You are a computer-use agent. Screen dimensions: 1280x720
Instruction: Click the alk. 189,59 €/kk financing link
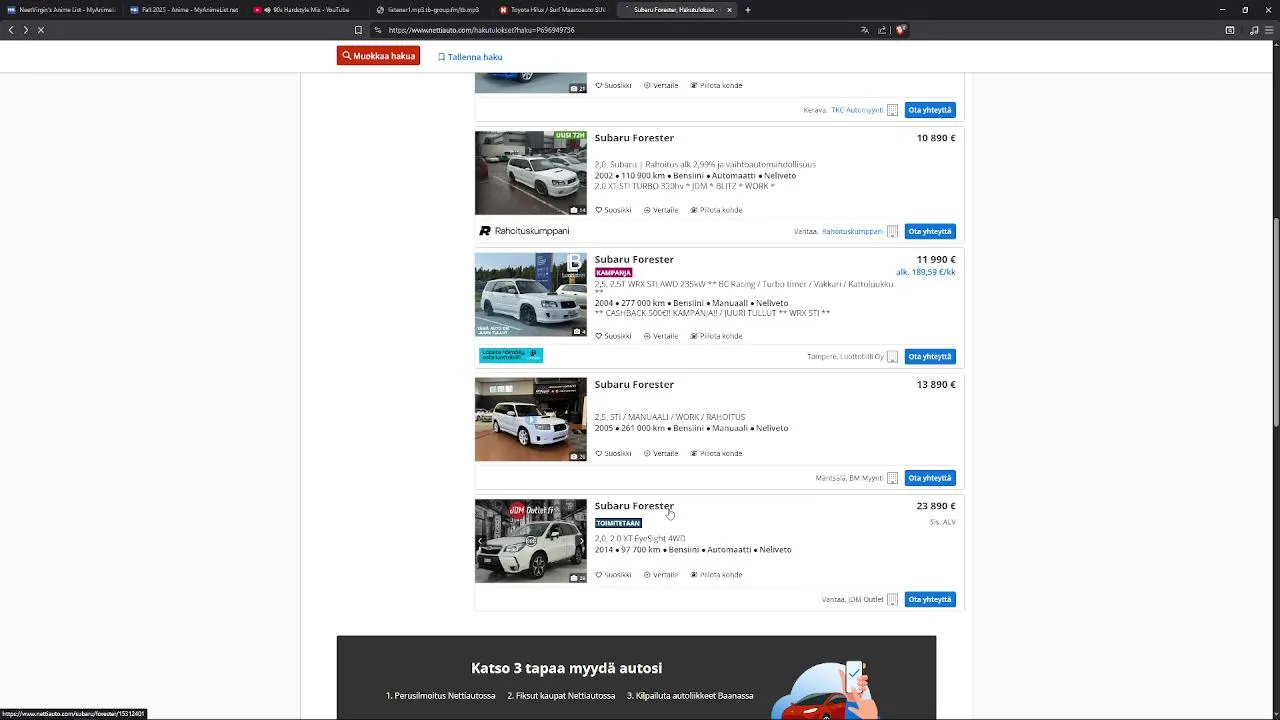(x=926, y=272)
